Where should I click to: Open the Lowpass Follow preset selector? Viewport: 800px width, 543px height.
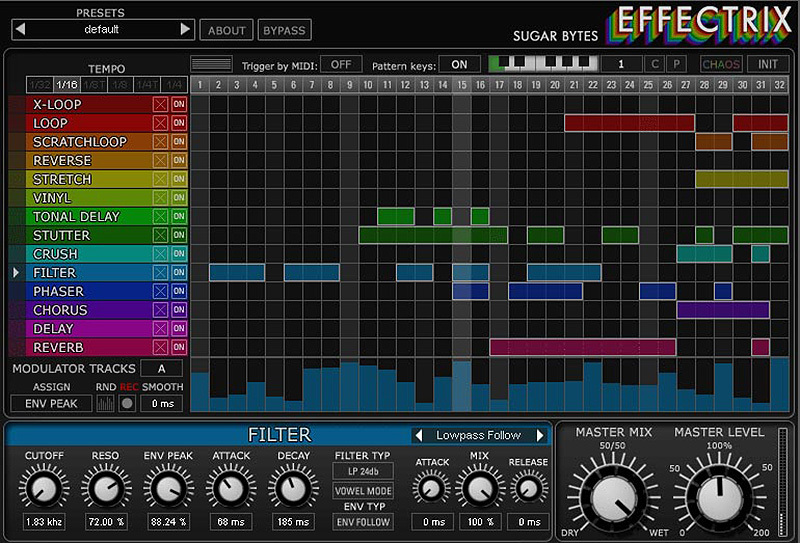[480, 435]
